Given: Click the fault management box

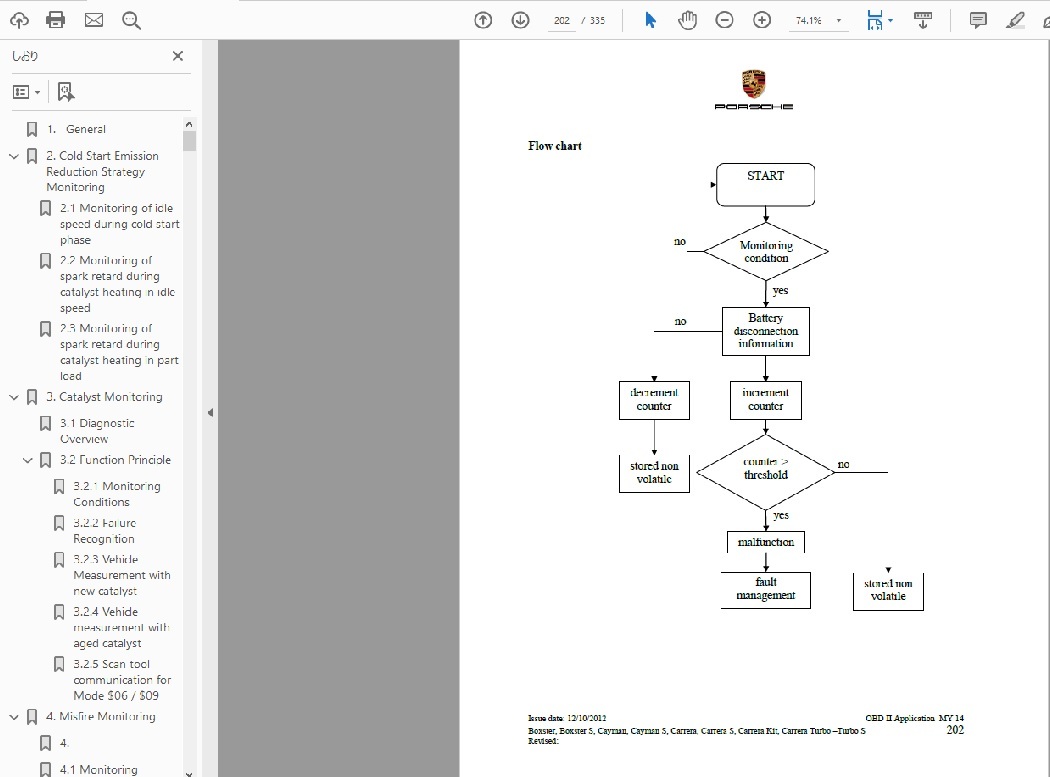Looking at the screenshot, I should [765, 589].
